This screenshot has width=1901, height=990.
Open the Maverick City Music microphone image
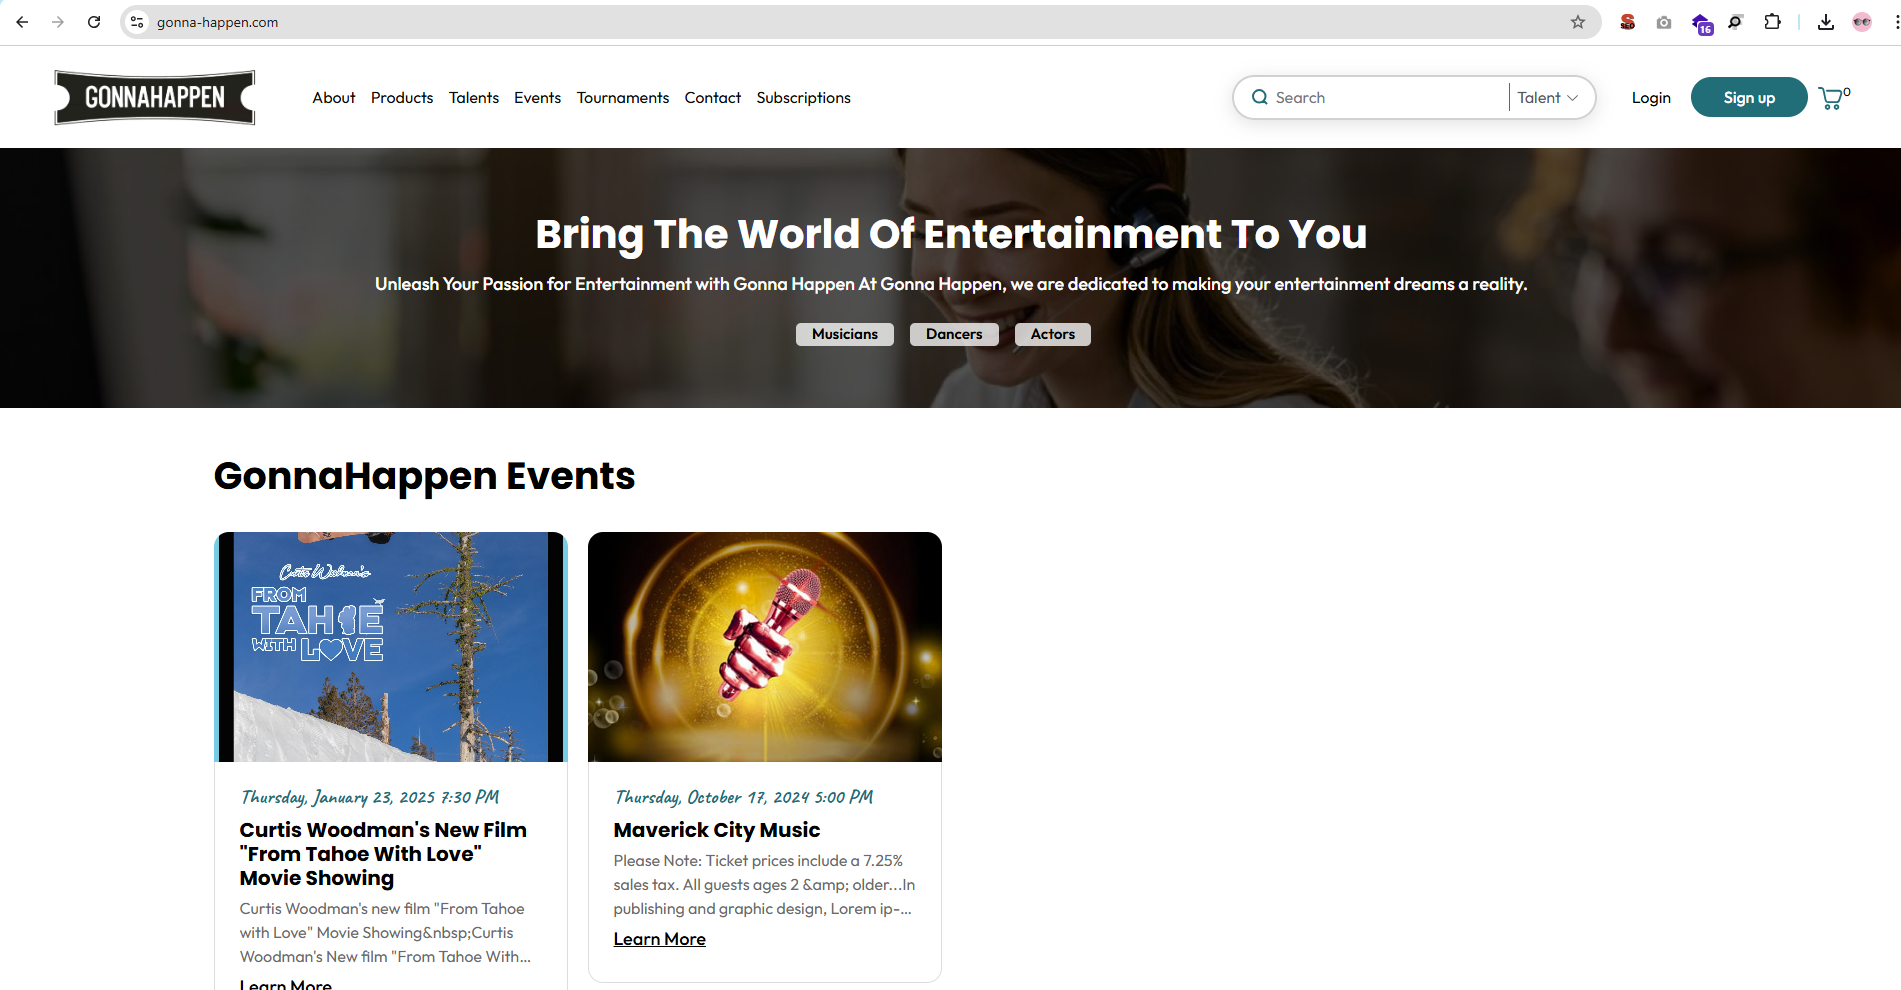765,647
